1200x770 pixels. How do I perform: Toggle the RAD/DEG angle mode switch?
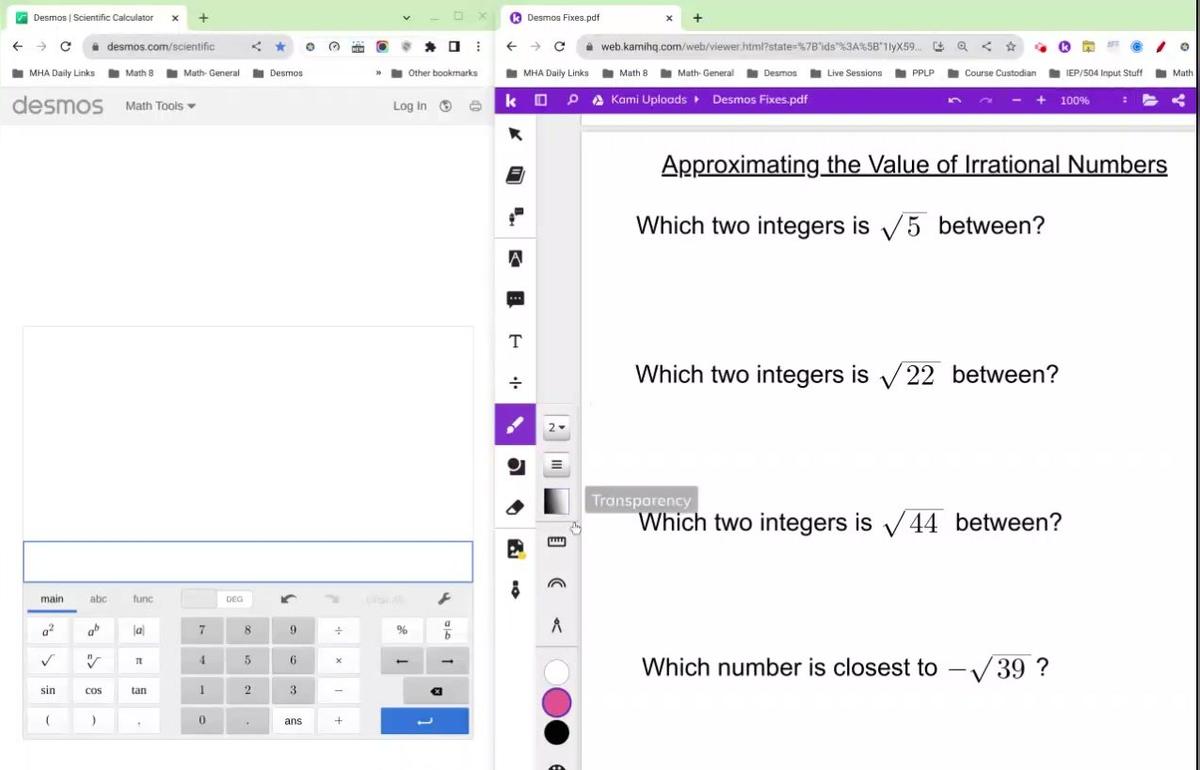[x=217, y=599]
